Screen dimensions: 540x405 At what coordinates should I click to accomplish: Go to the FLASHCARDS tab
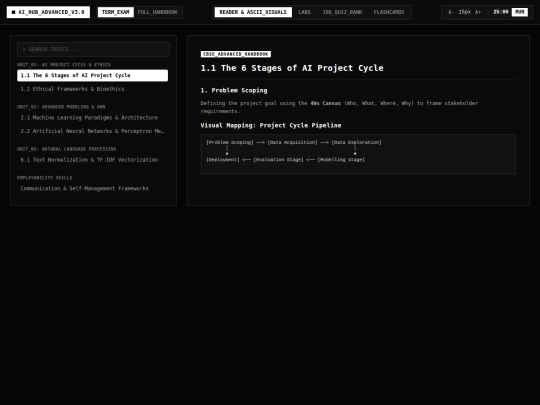click(389, 12)
